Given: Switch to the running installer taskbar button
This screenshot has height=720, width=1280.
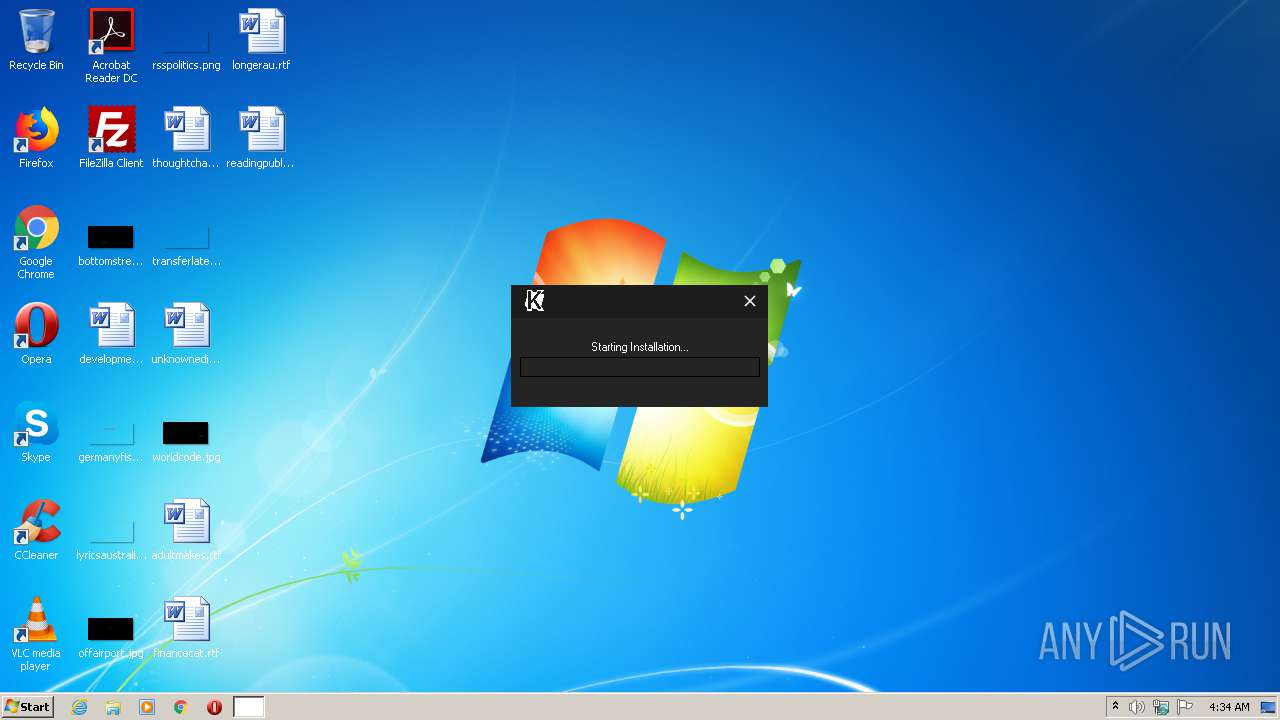Looking at the screenshot, I should pyautogui.click(x=249, y=707).
